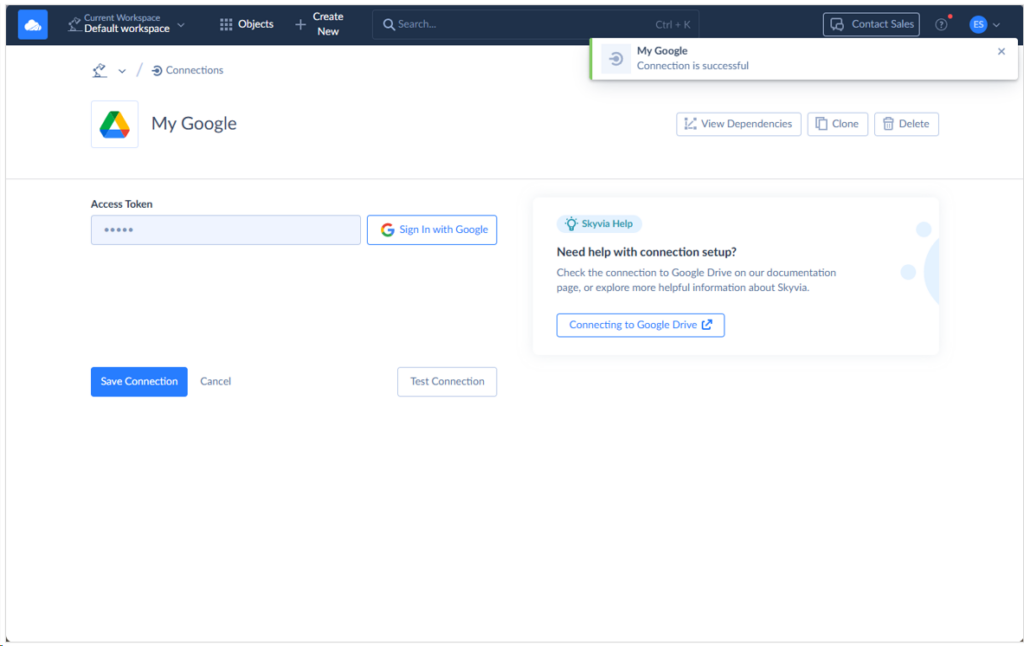Open the help question-mark icon
This screenshot has width=1024, height=646.
point(941,25)
